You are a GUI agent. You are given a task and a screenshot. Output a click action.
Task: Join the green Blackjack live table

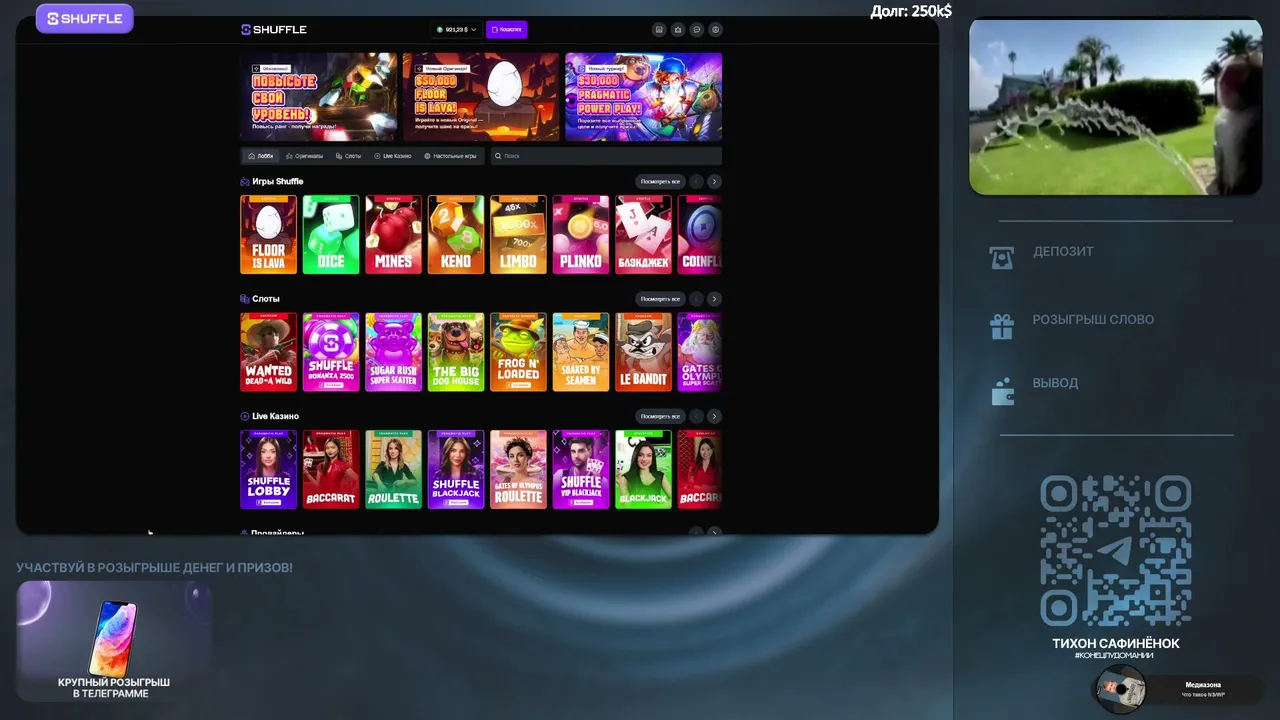pos(643,469)
